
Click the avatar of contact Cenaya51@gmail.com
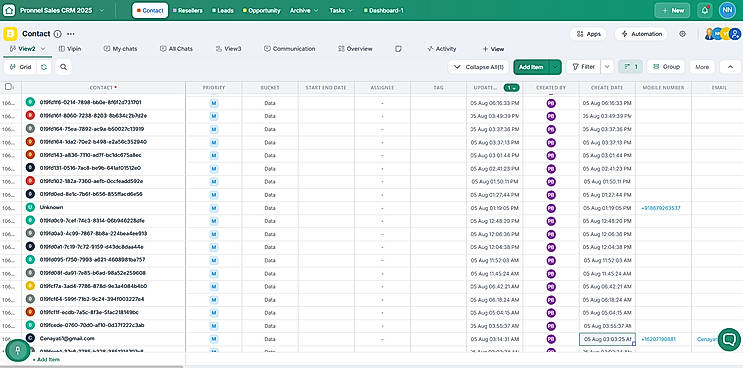tap(30, 338)
